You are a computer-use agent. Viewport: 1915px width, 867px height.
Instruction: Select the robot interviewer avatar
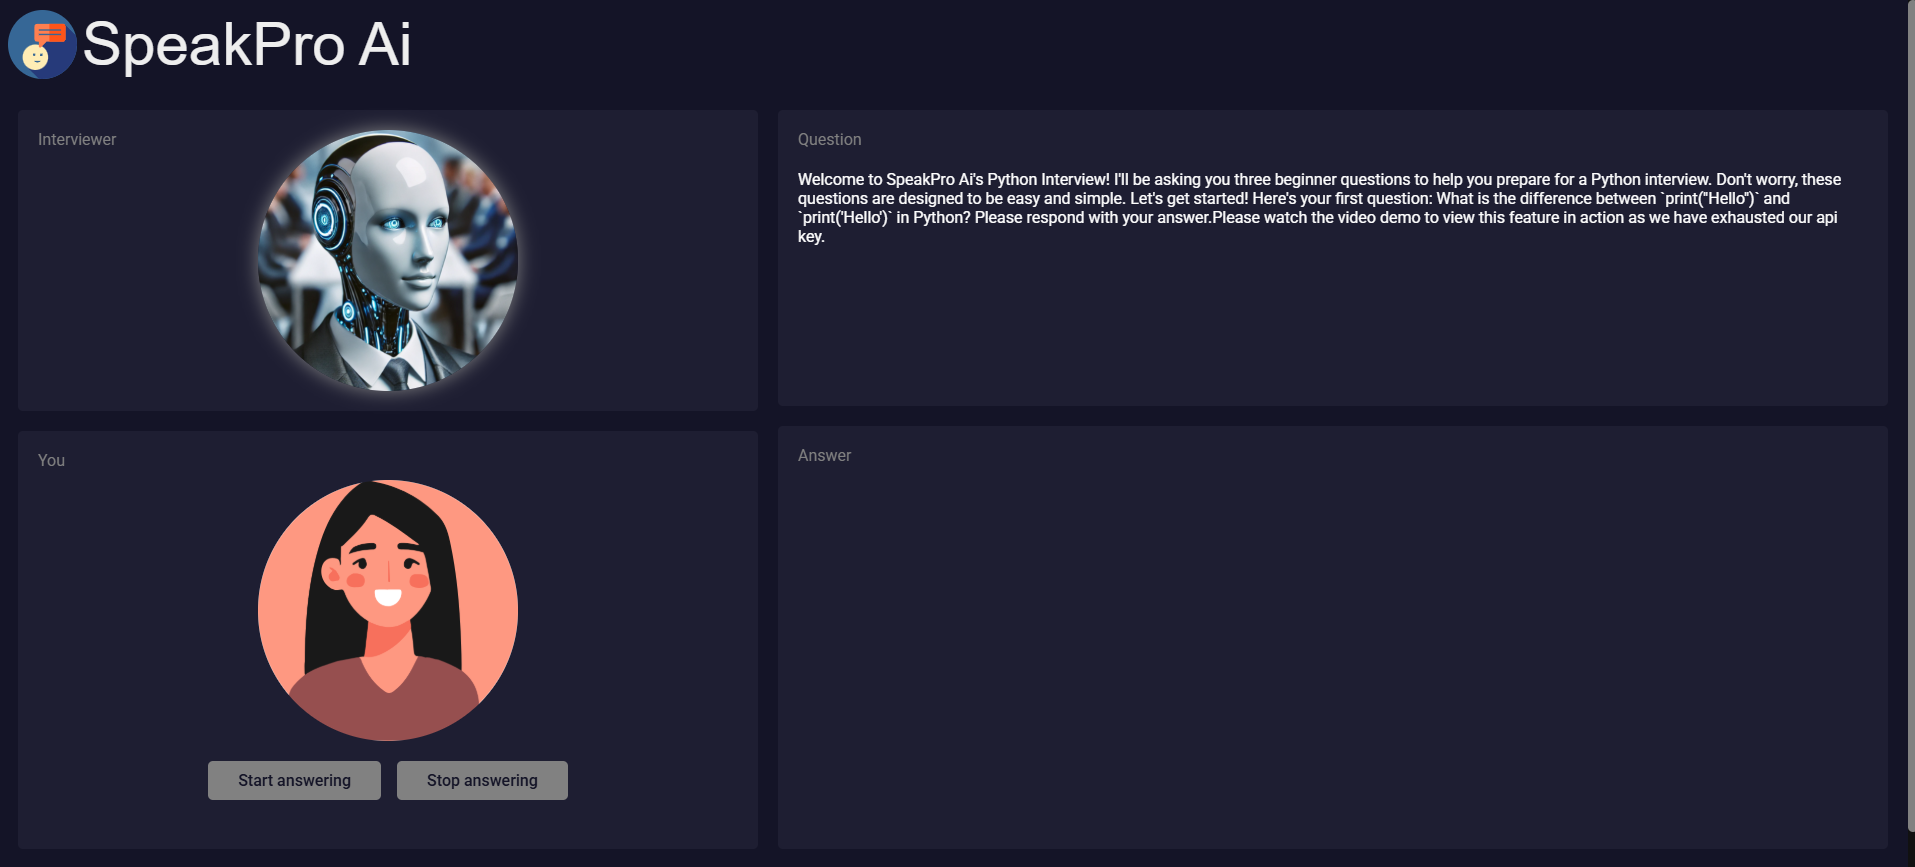point(388,260)
